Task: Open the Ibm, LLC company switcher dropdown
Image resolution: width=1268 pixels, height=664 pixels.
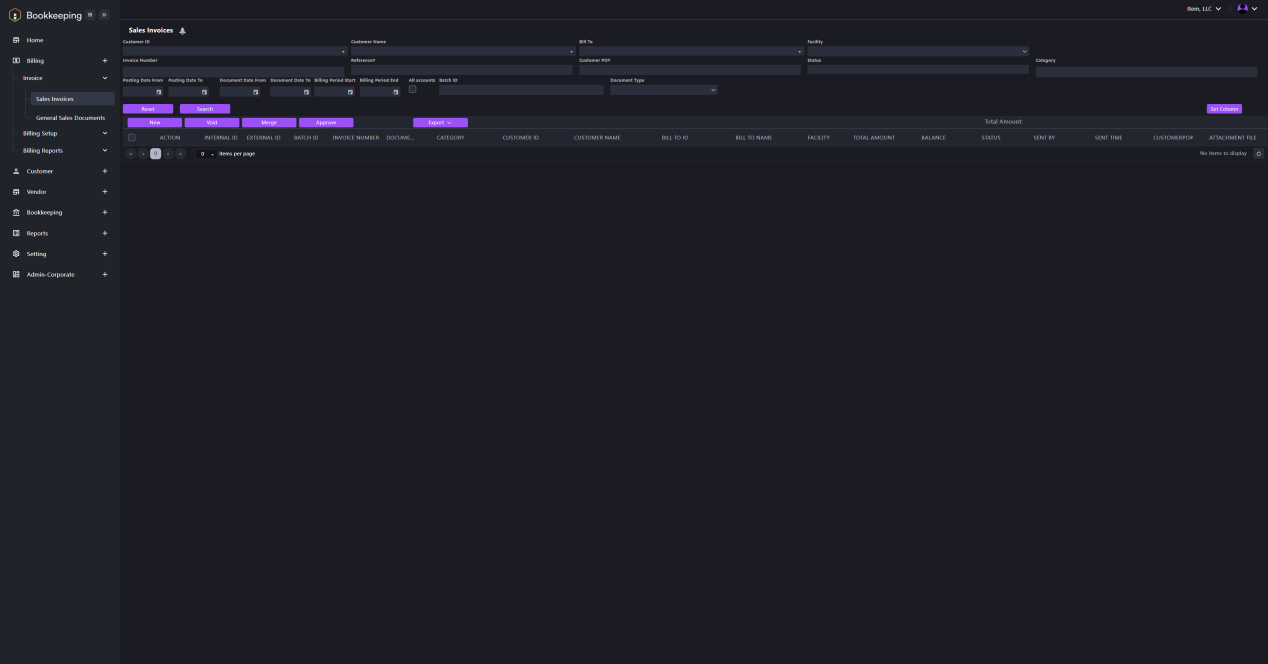Action: pyautogui.click(x=1205, y=8)
